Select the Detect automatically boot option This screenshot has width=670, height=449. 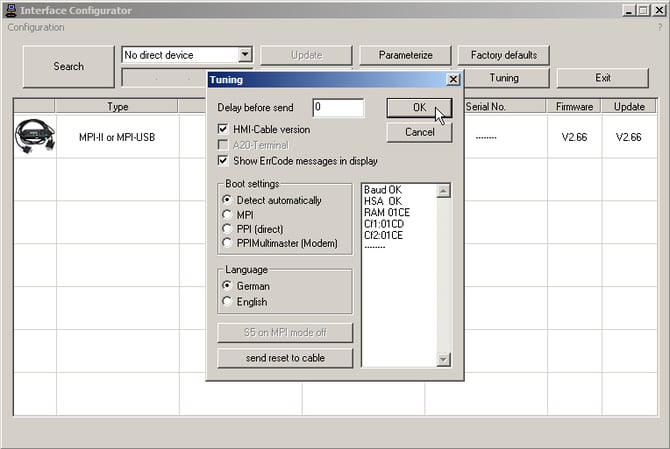[227, 200]
